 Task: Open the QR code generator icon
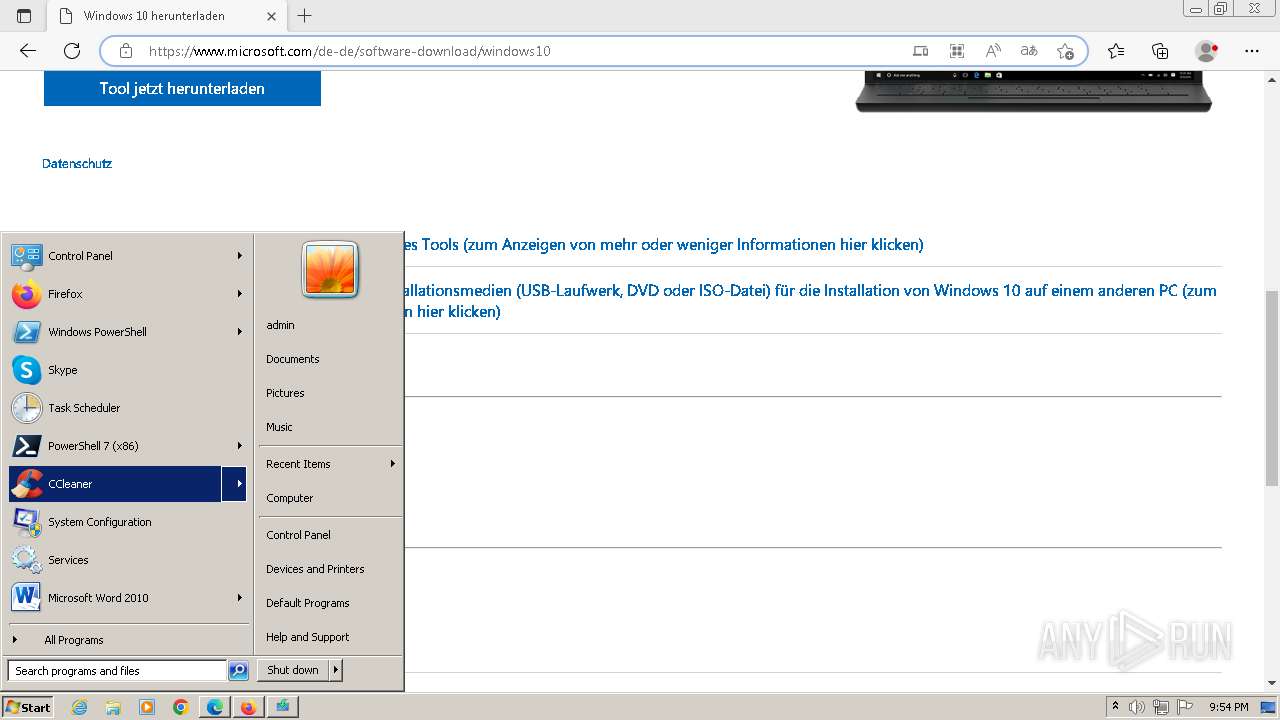957,51
